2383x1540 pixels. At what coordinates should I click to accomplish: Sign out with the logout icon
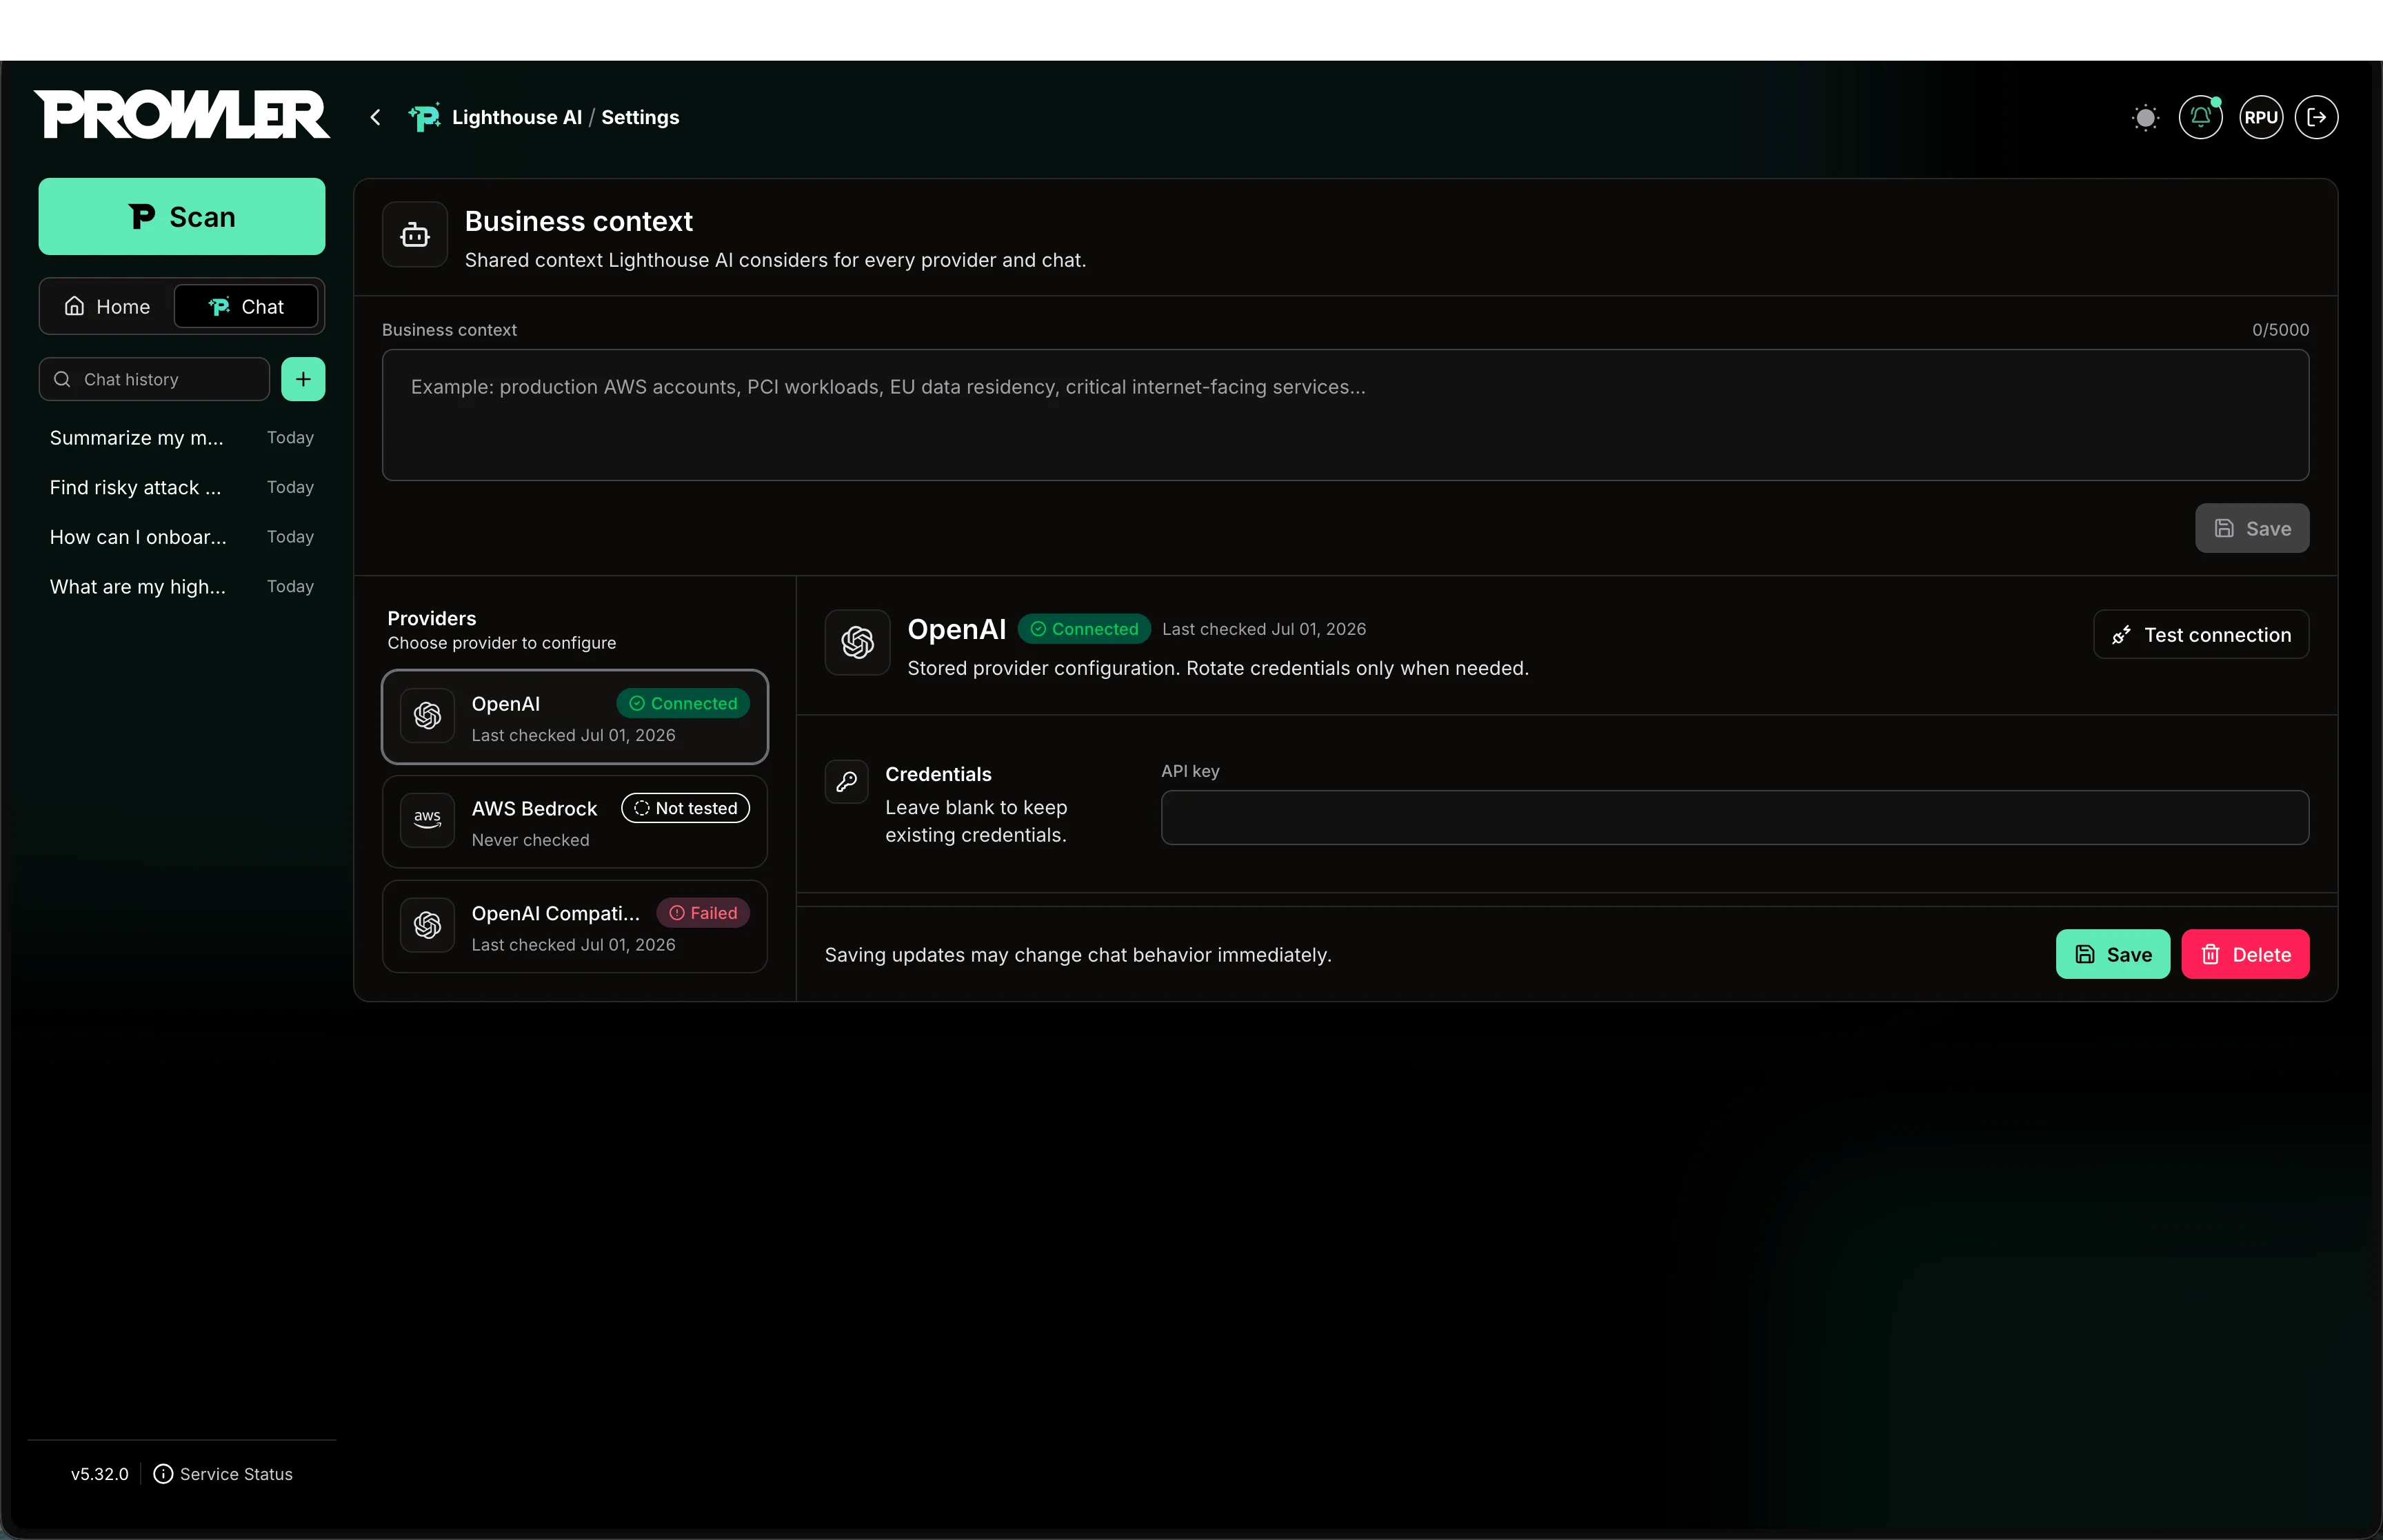[2317, 117]
